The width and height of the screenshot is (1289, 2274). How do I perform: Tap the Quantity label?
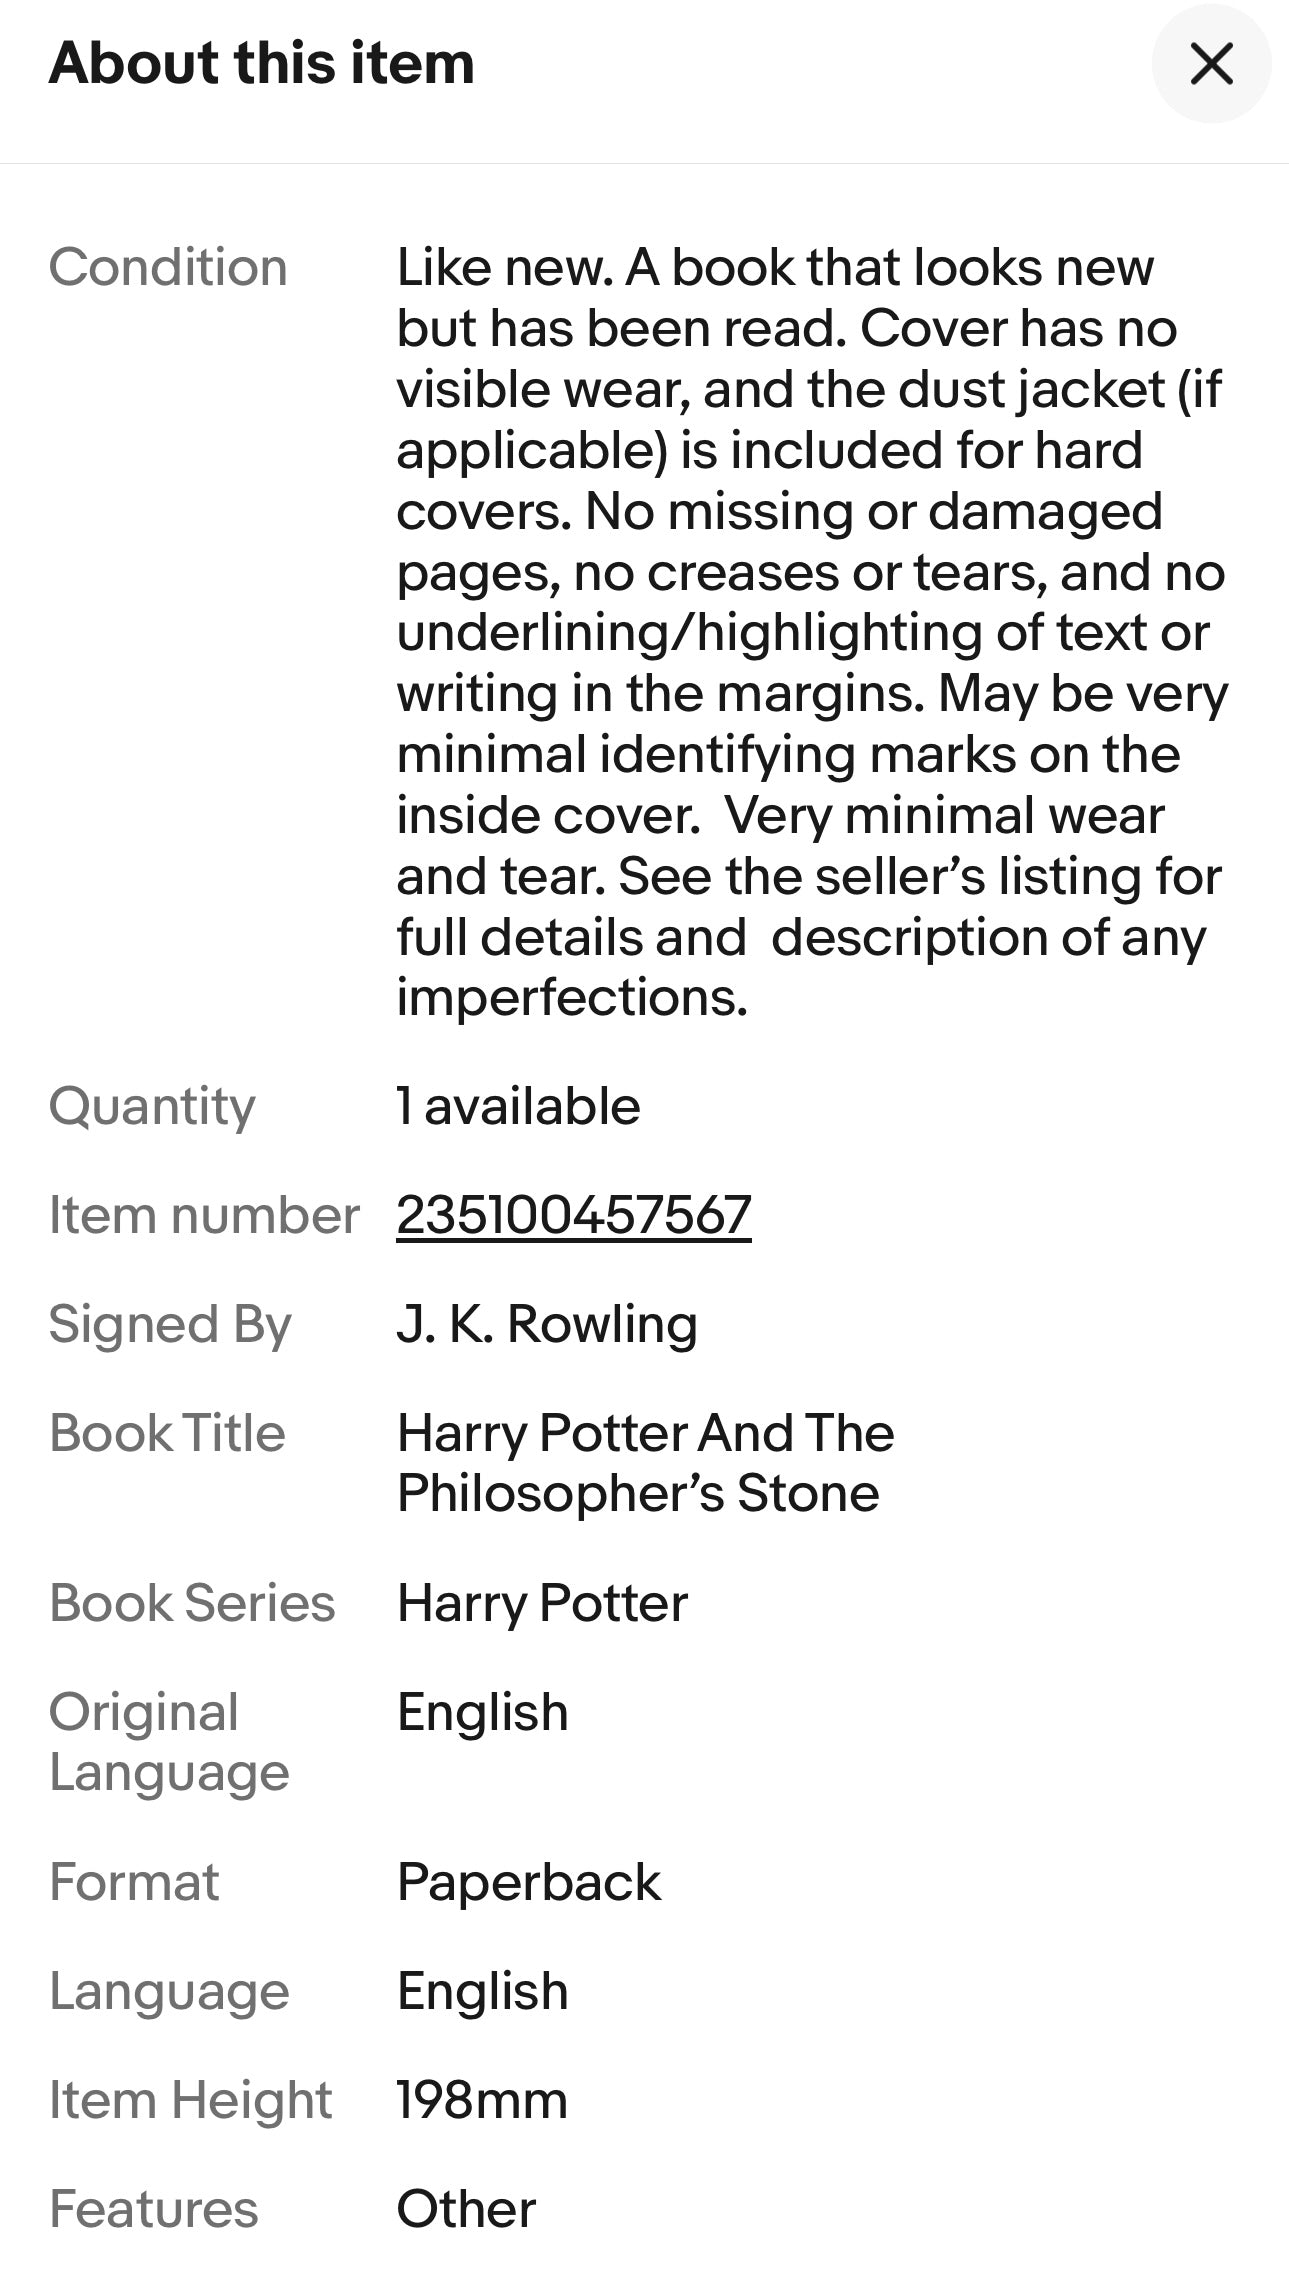[x=152, y=1106]
